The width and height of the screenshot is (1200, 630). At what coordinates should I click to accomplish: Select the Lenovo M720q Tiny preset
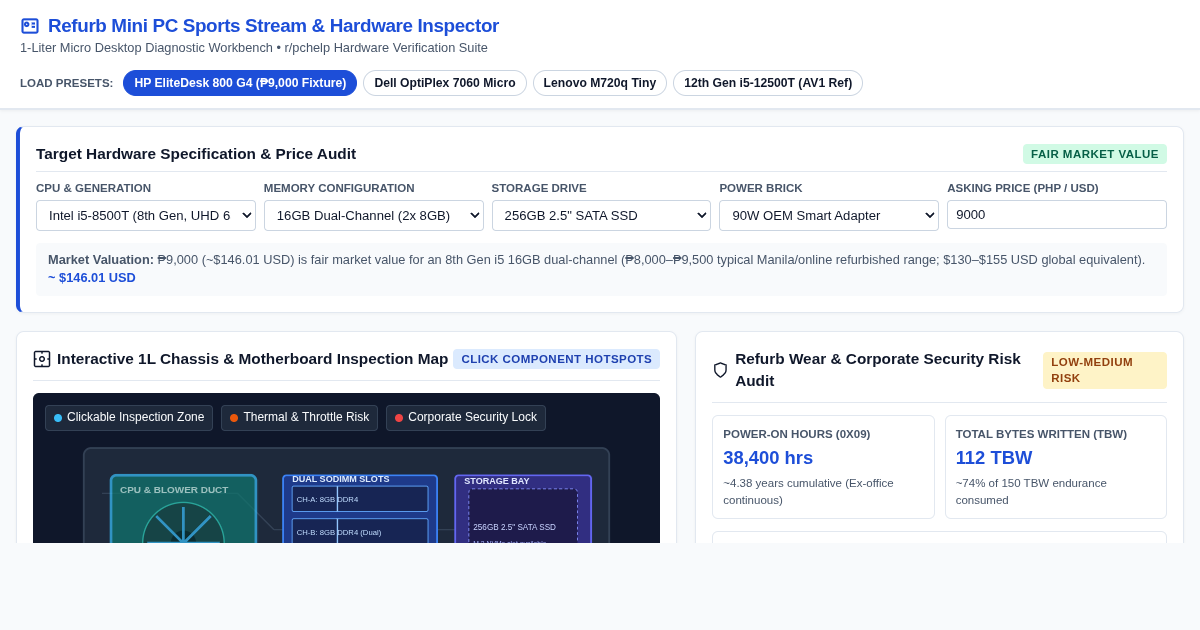600,83
